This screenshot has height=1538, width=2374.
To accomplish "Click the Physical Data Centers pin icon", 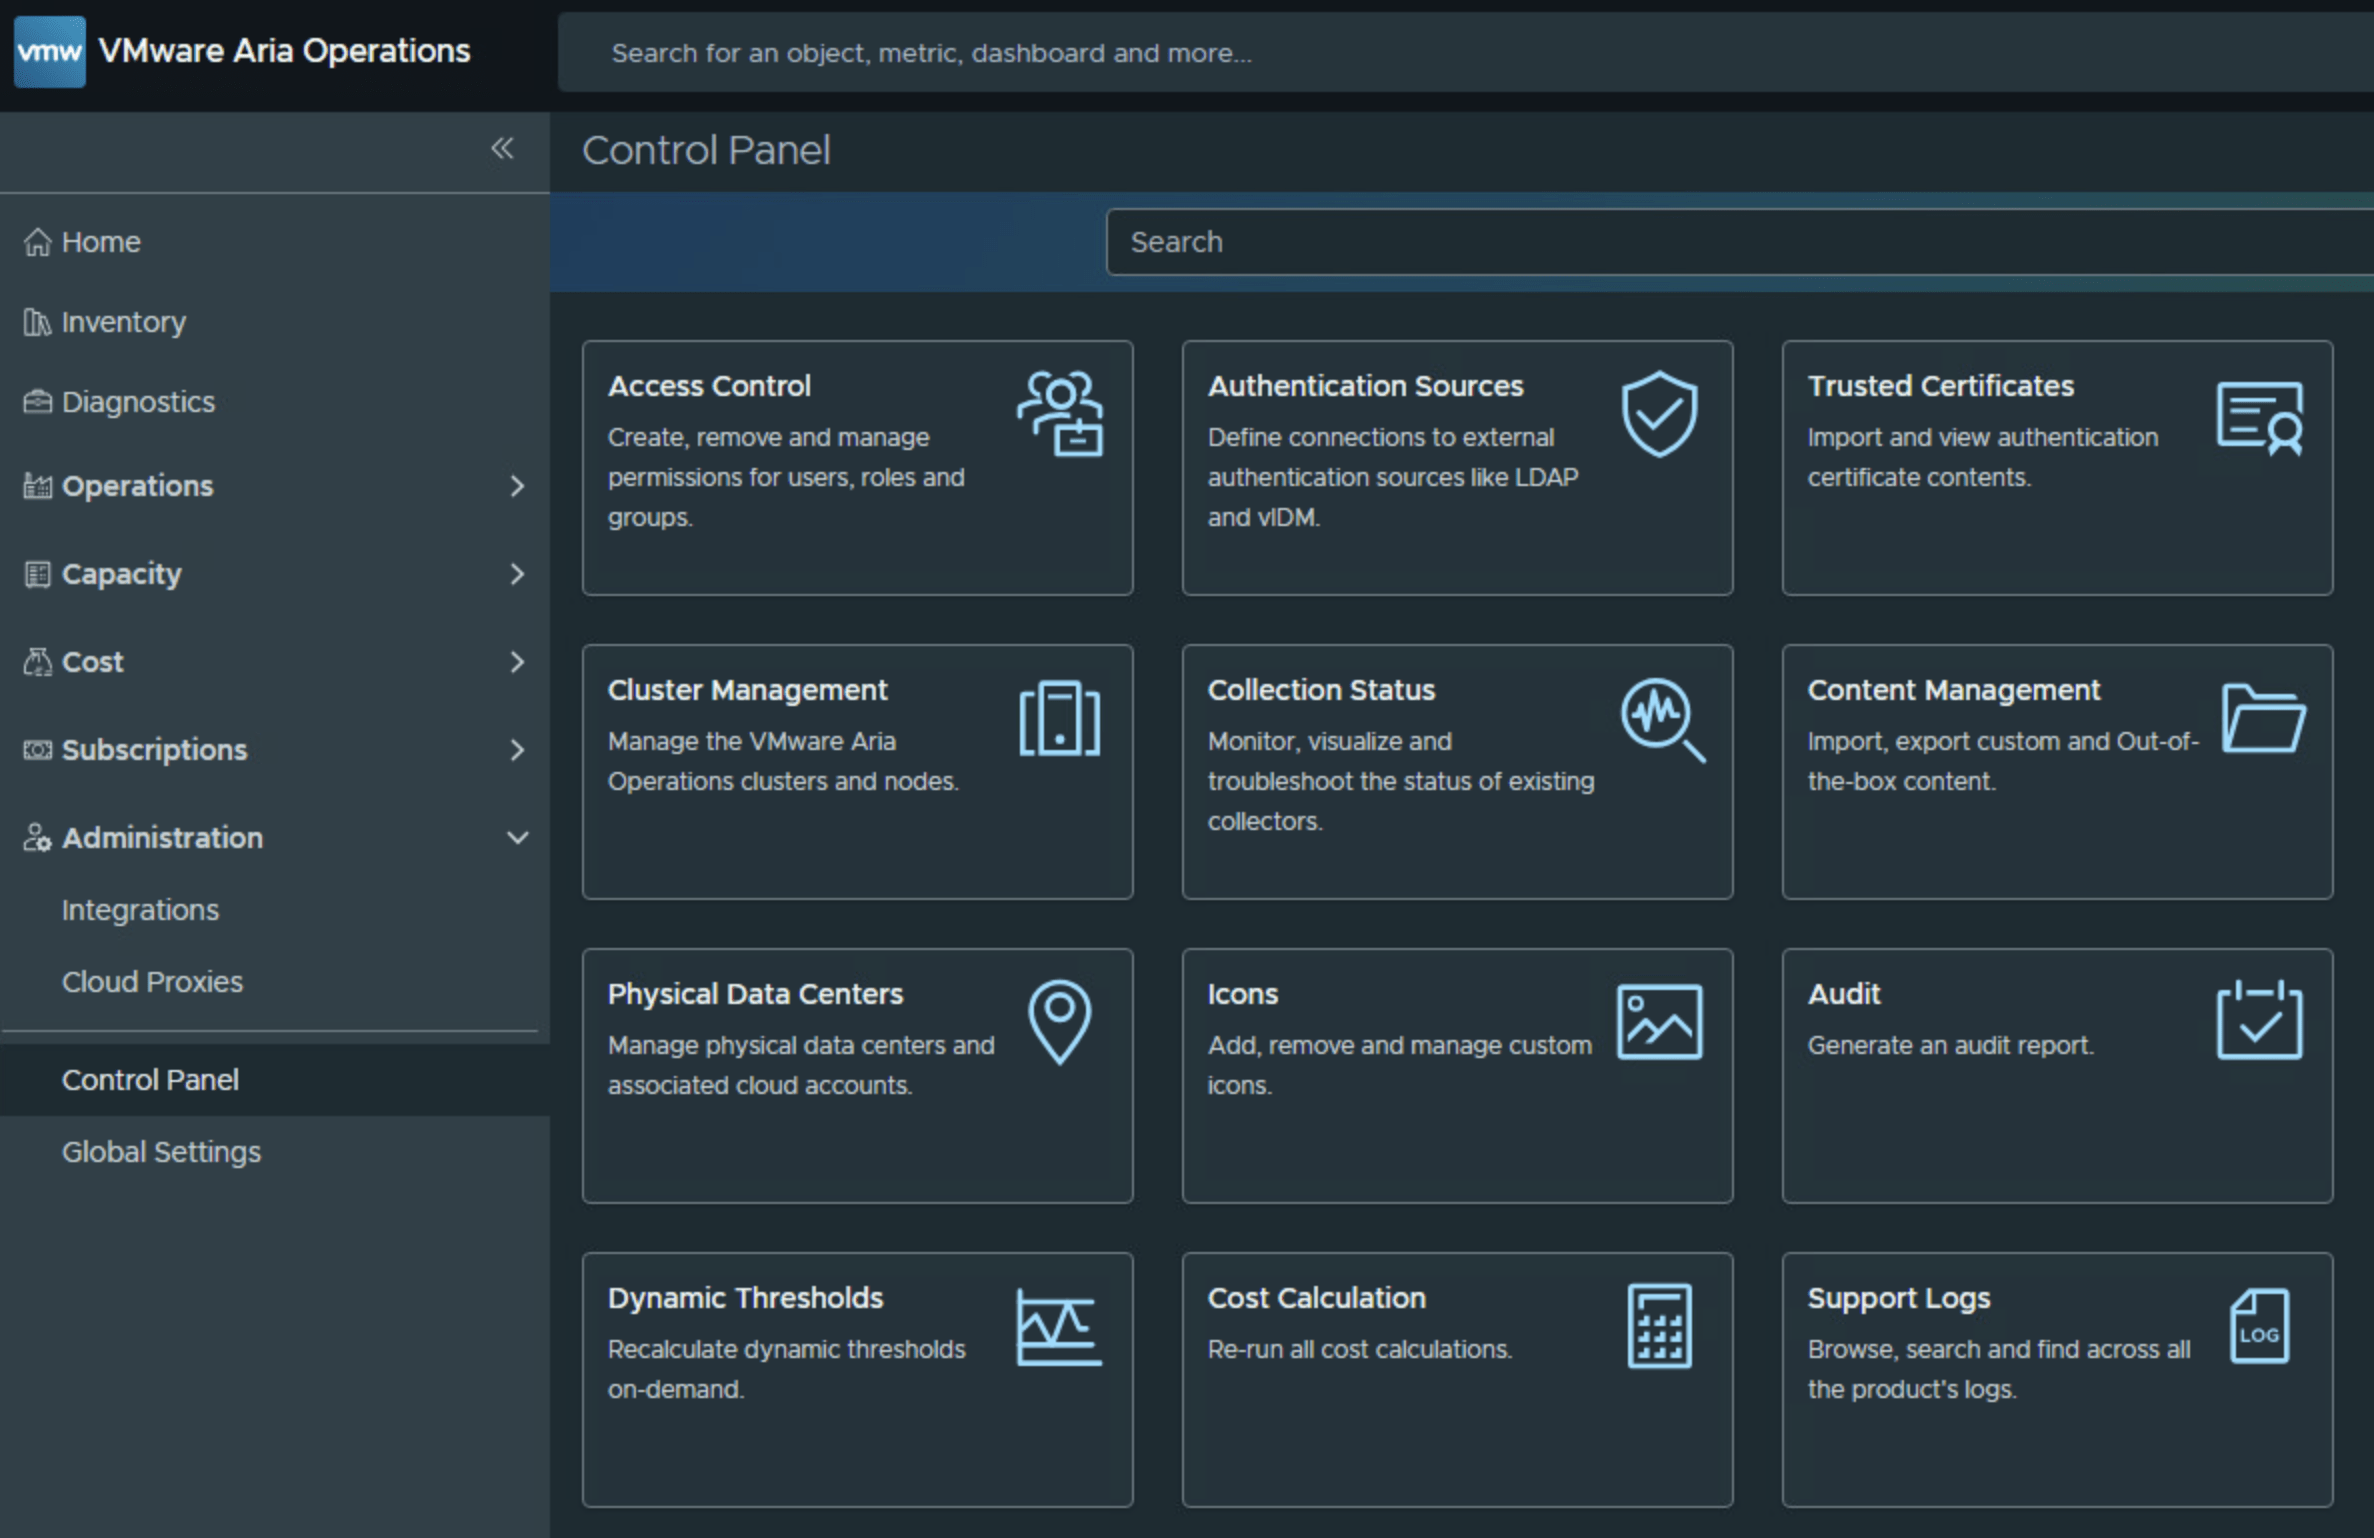I will [x=1059, y=1021].
